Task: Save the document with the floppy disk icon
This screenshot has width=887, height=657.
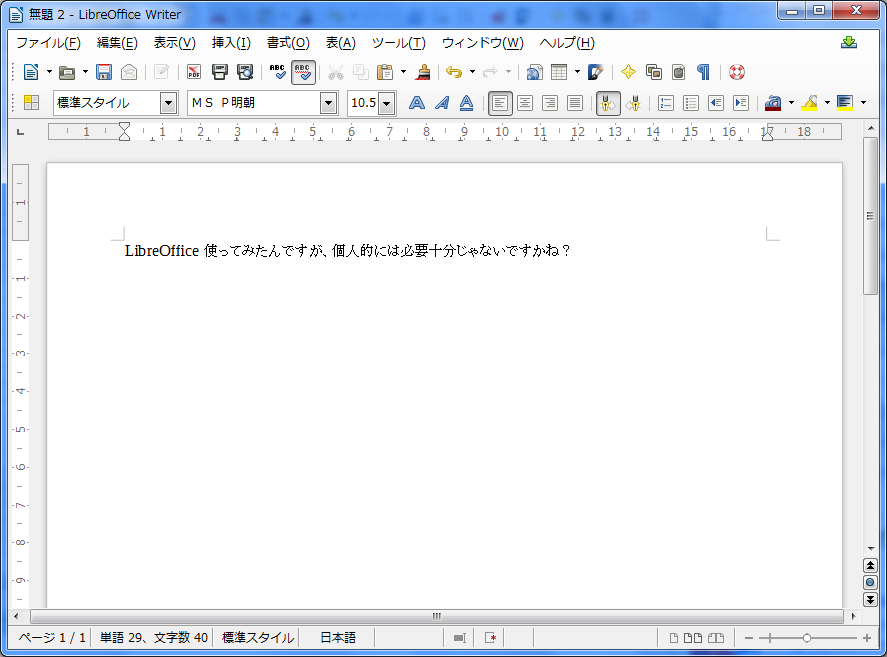Action: 104,72
